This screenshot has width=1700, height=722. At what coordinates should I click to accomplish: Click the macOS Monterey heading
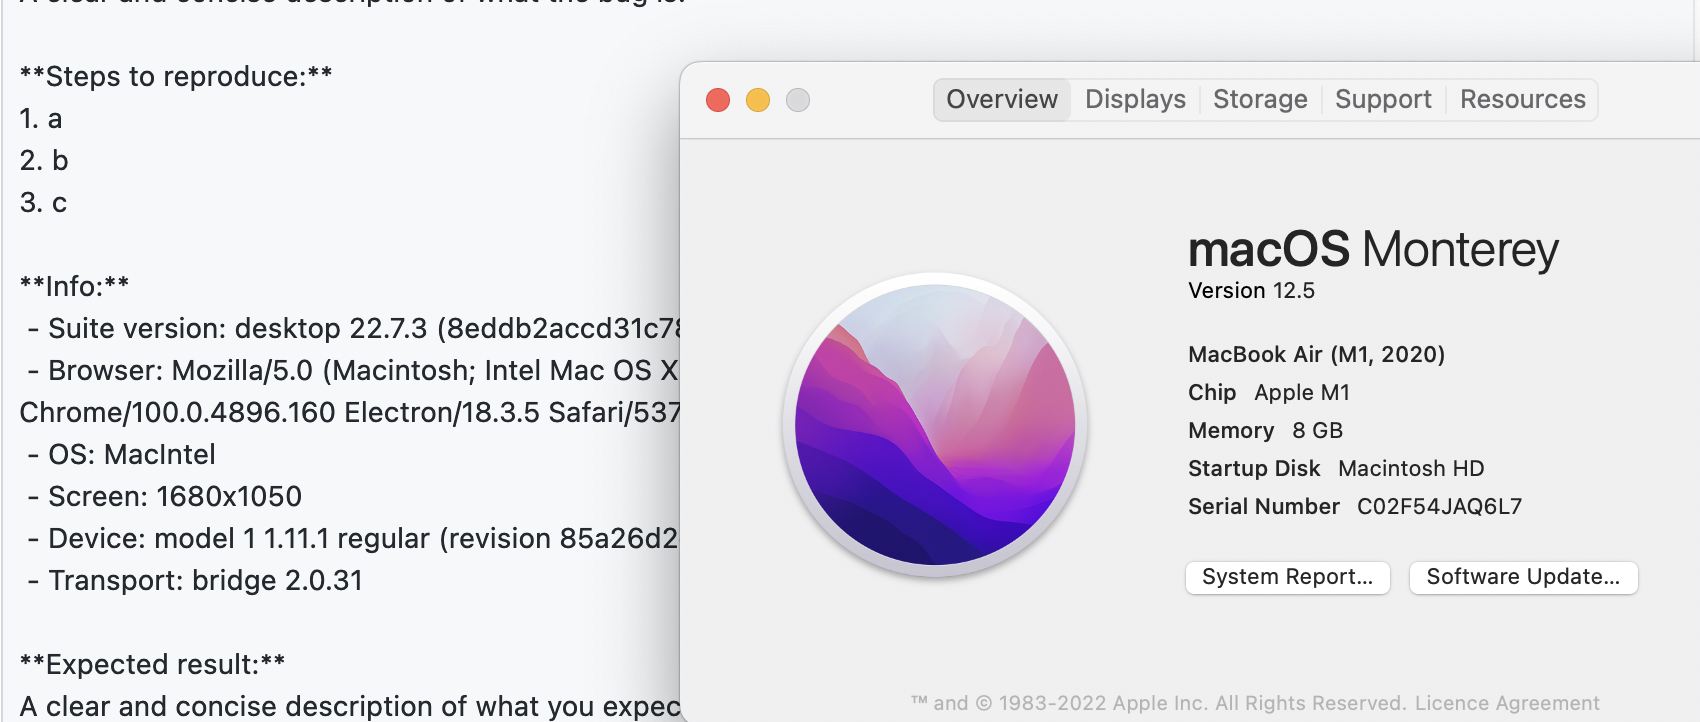tap(1373, 249)
